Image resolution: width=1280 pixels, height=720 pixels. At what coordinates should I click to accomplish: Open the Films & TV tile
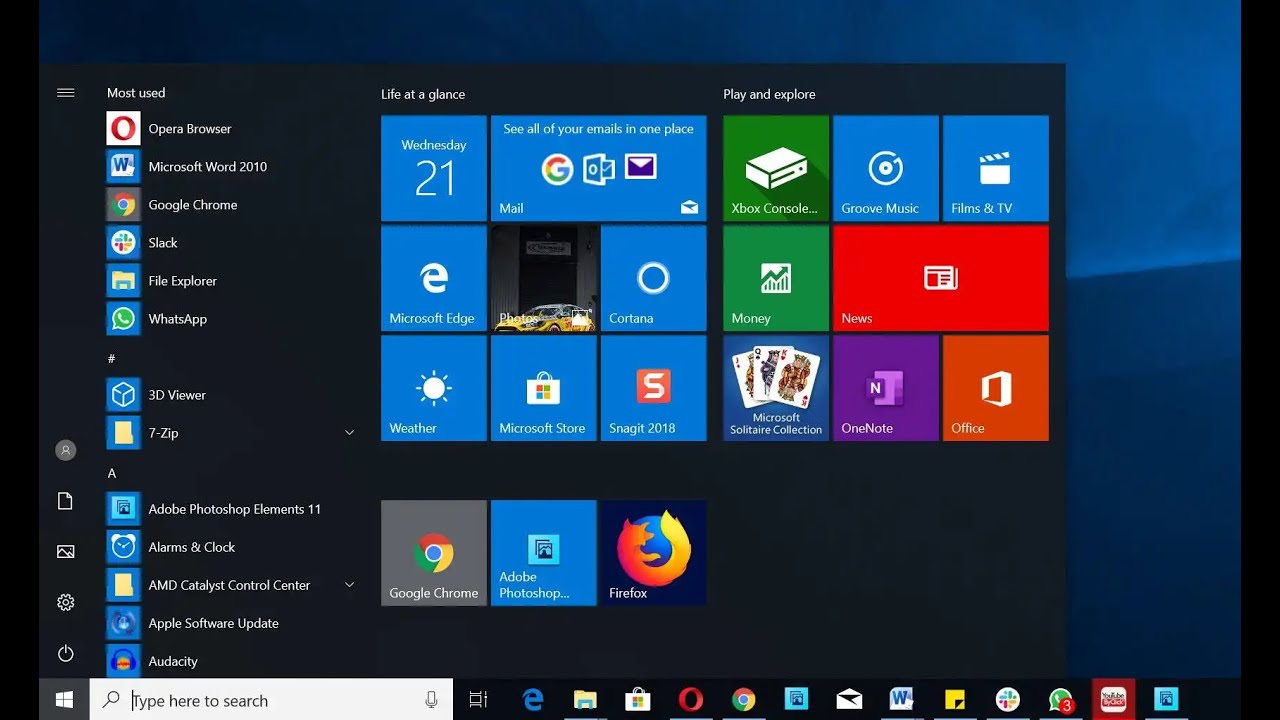[x=996, y=168]
